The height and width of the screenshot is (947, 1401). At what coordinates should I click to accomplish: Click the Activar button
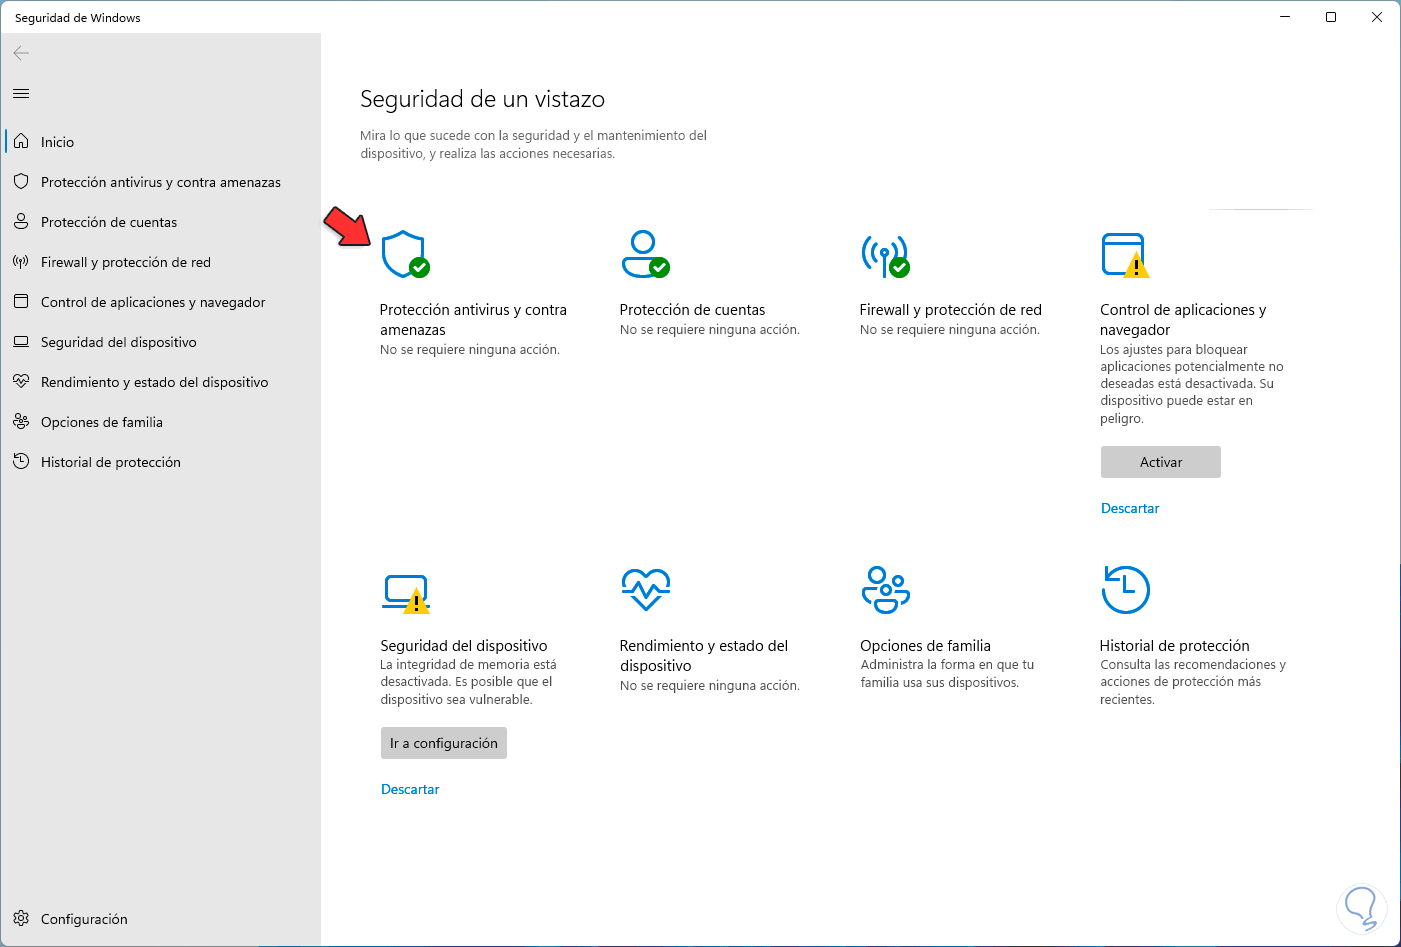[1161, 462]
